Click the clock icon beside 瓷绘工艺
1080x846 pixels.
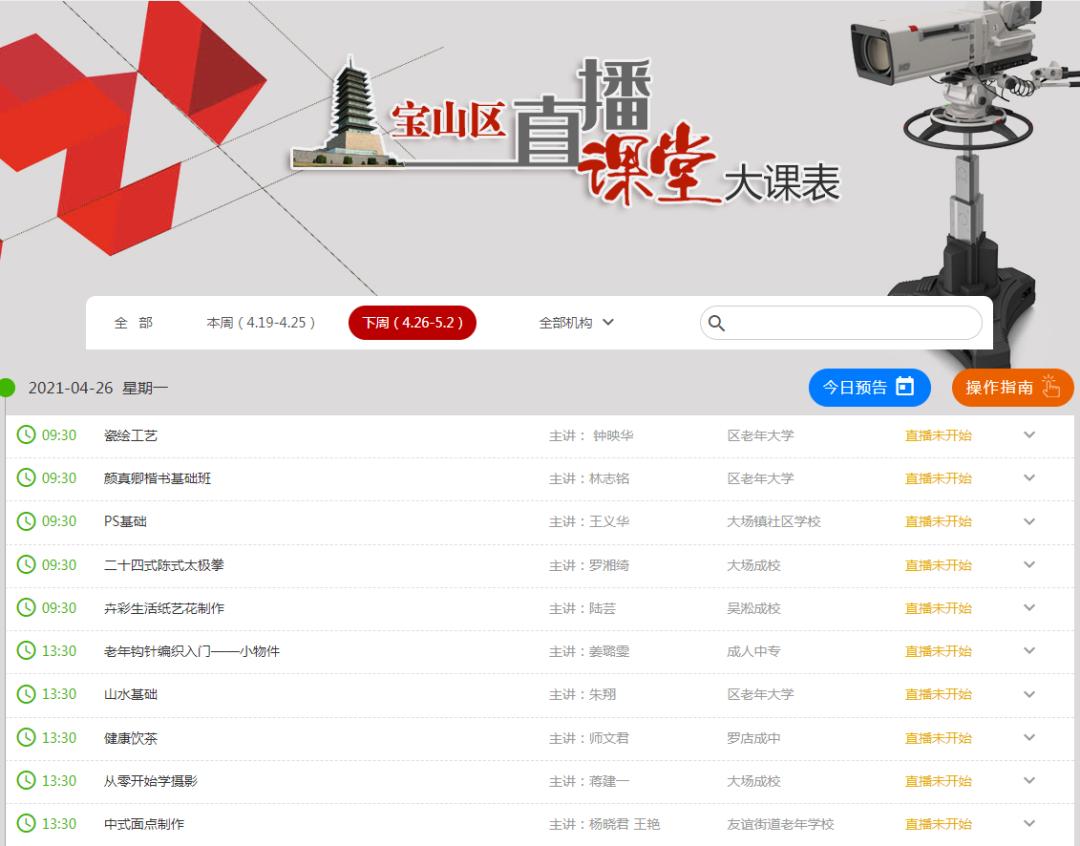[x=26, y=435]
